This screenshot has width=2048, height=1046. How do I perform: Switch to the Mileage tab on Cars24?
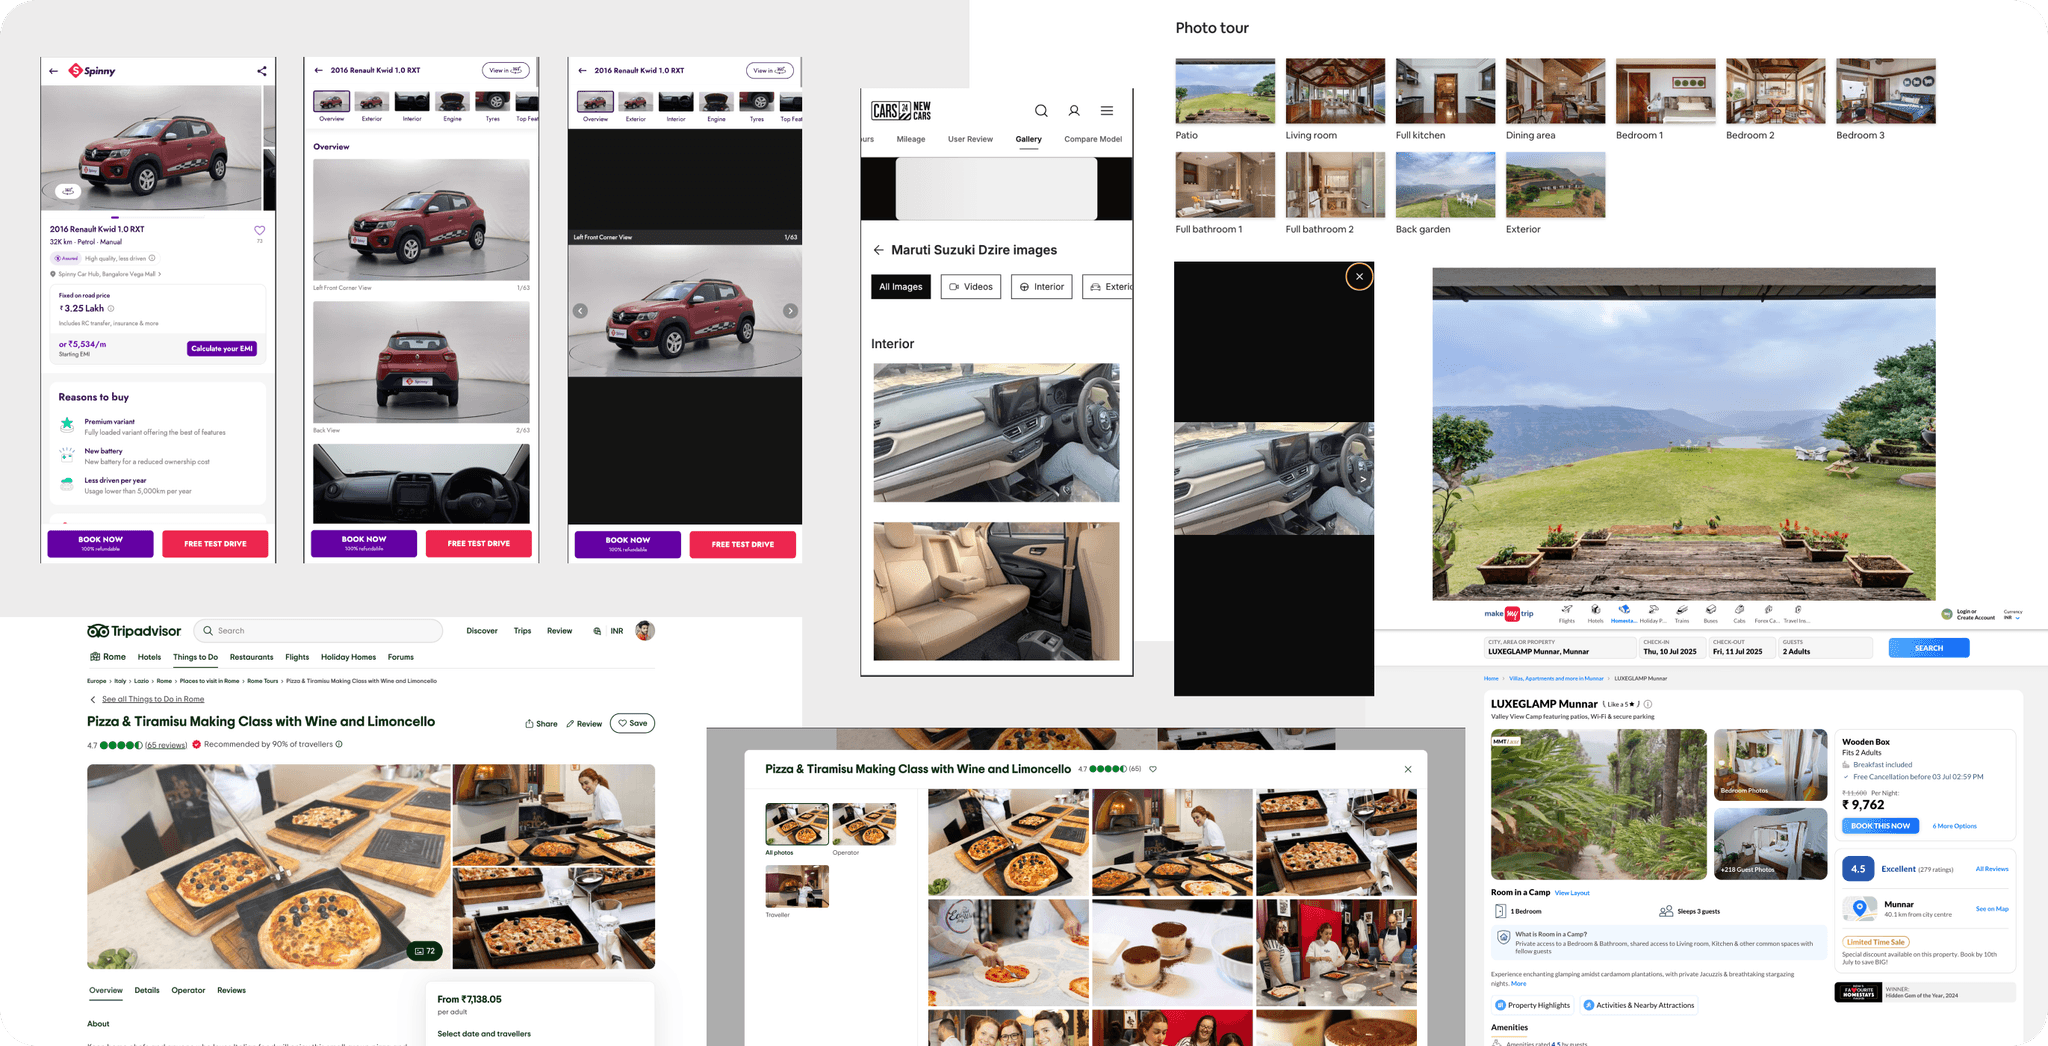pos(911,139)
